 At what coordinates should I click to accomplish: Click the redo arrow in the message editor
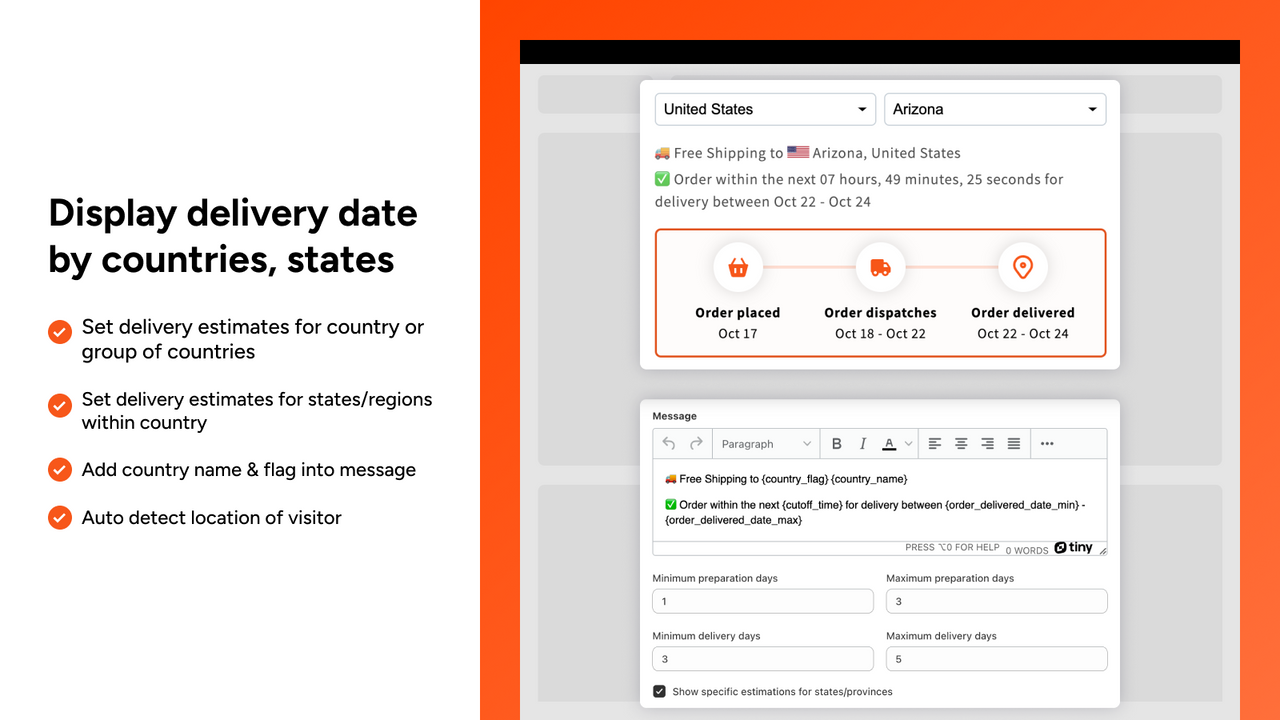(x=696, y=443)
